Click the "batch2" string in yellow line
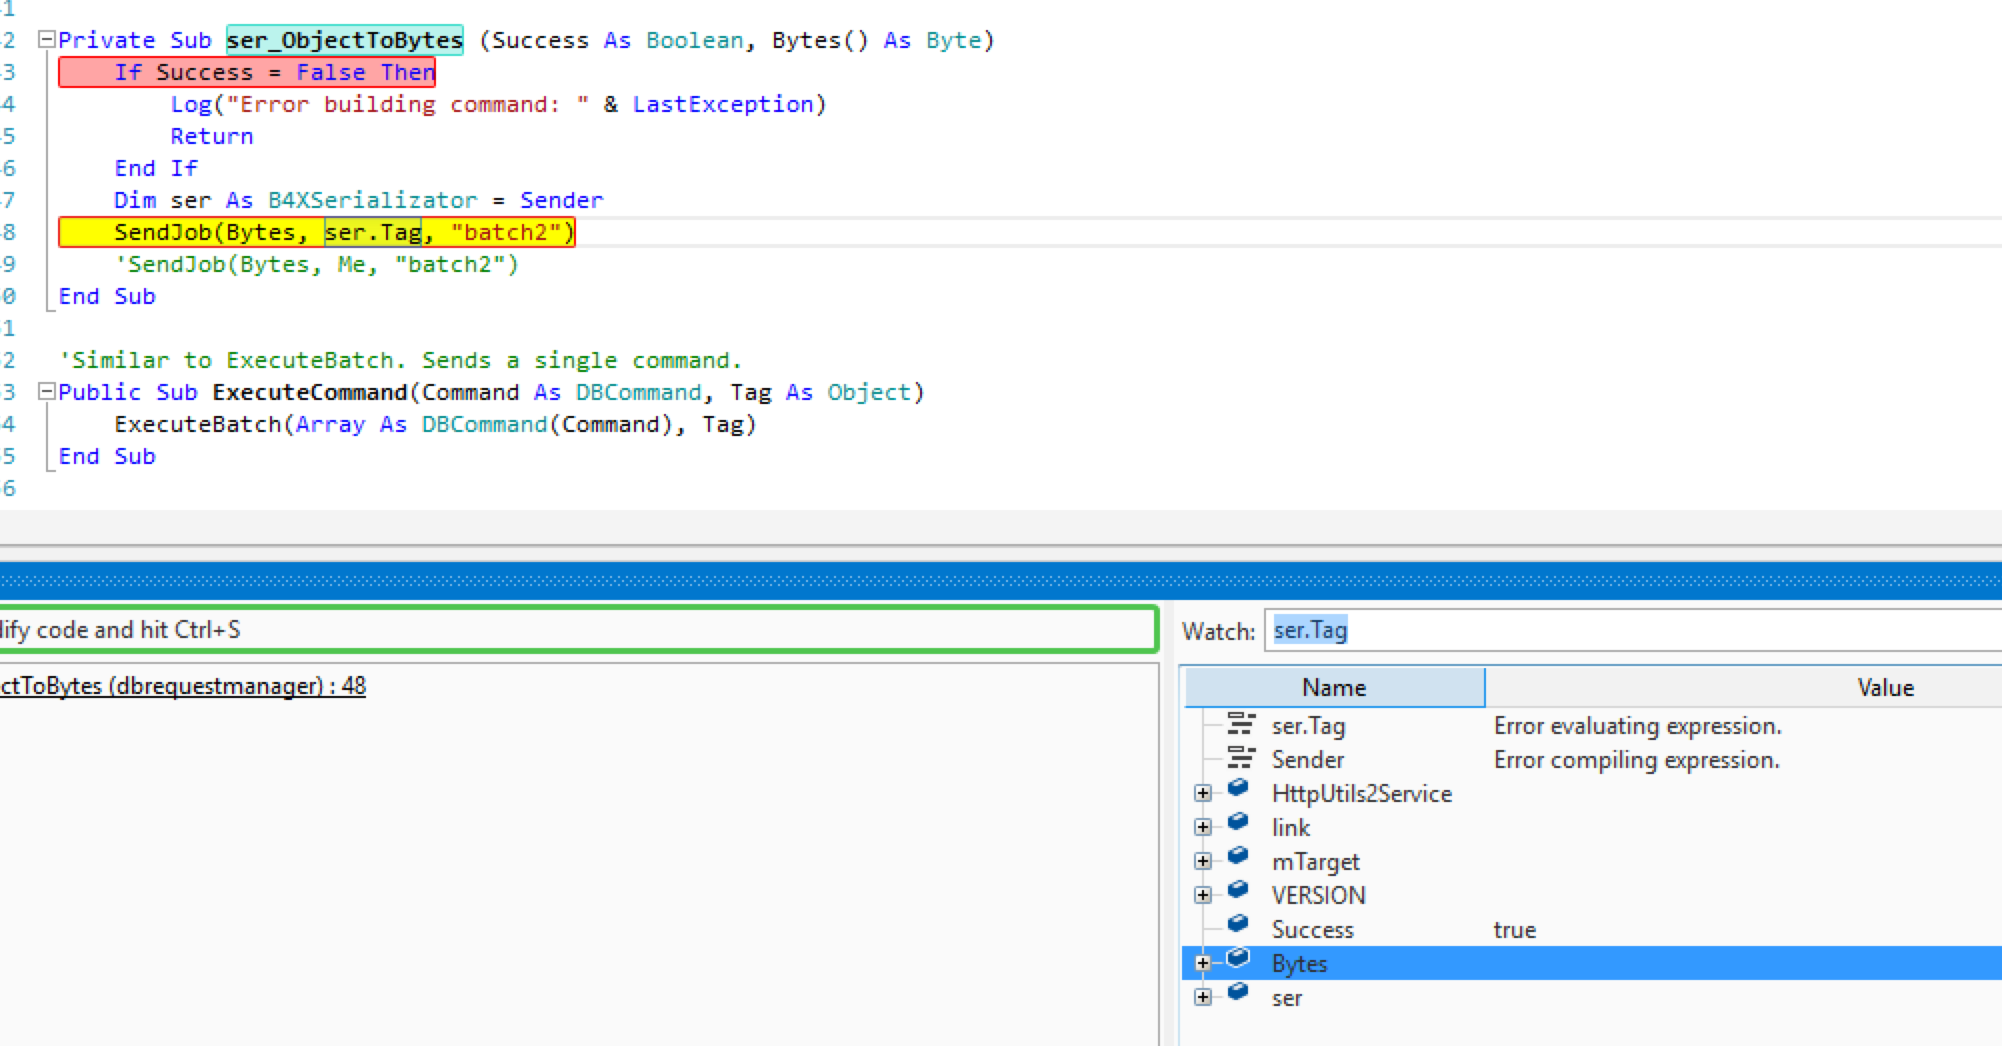2002x1046 pixels. pos(508,232)
